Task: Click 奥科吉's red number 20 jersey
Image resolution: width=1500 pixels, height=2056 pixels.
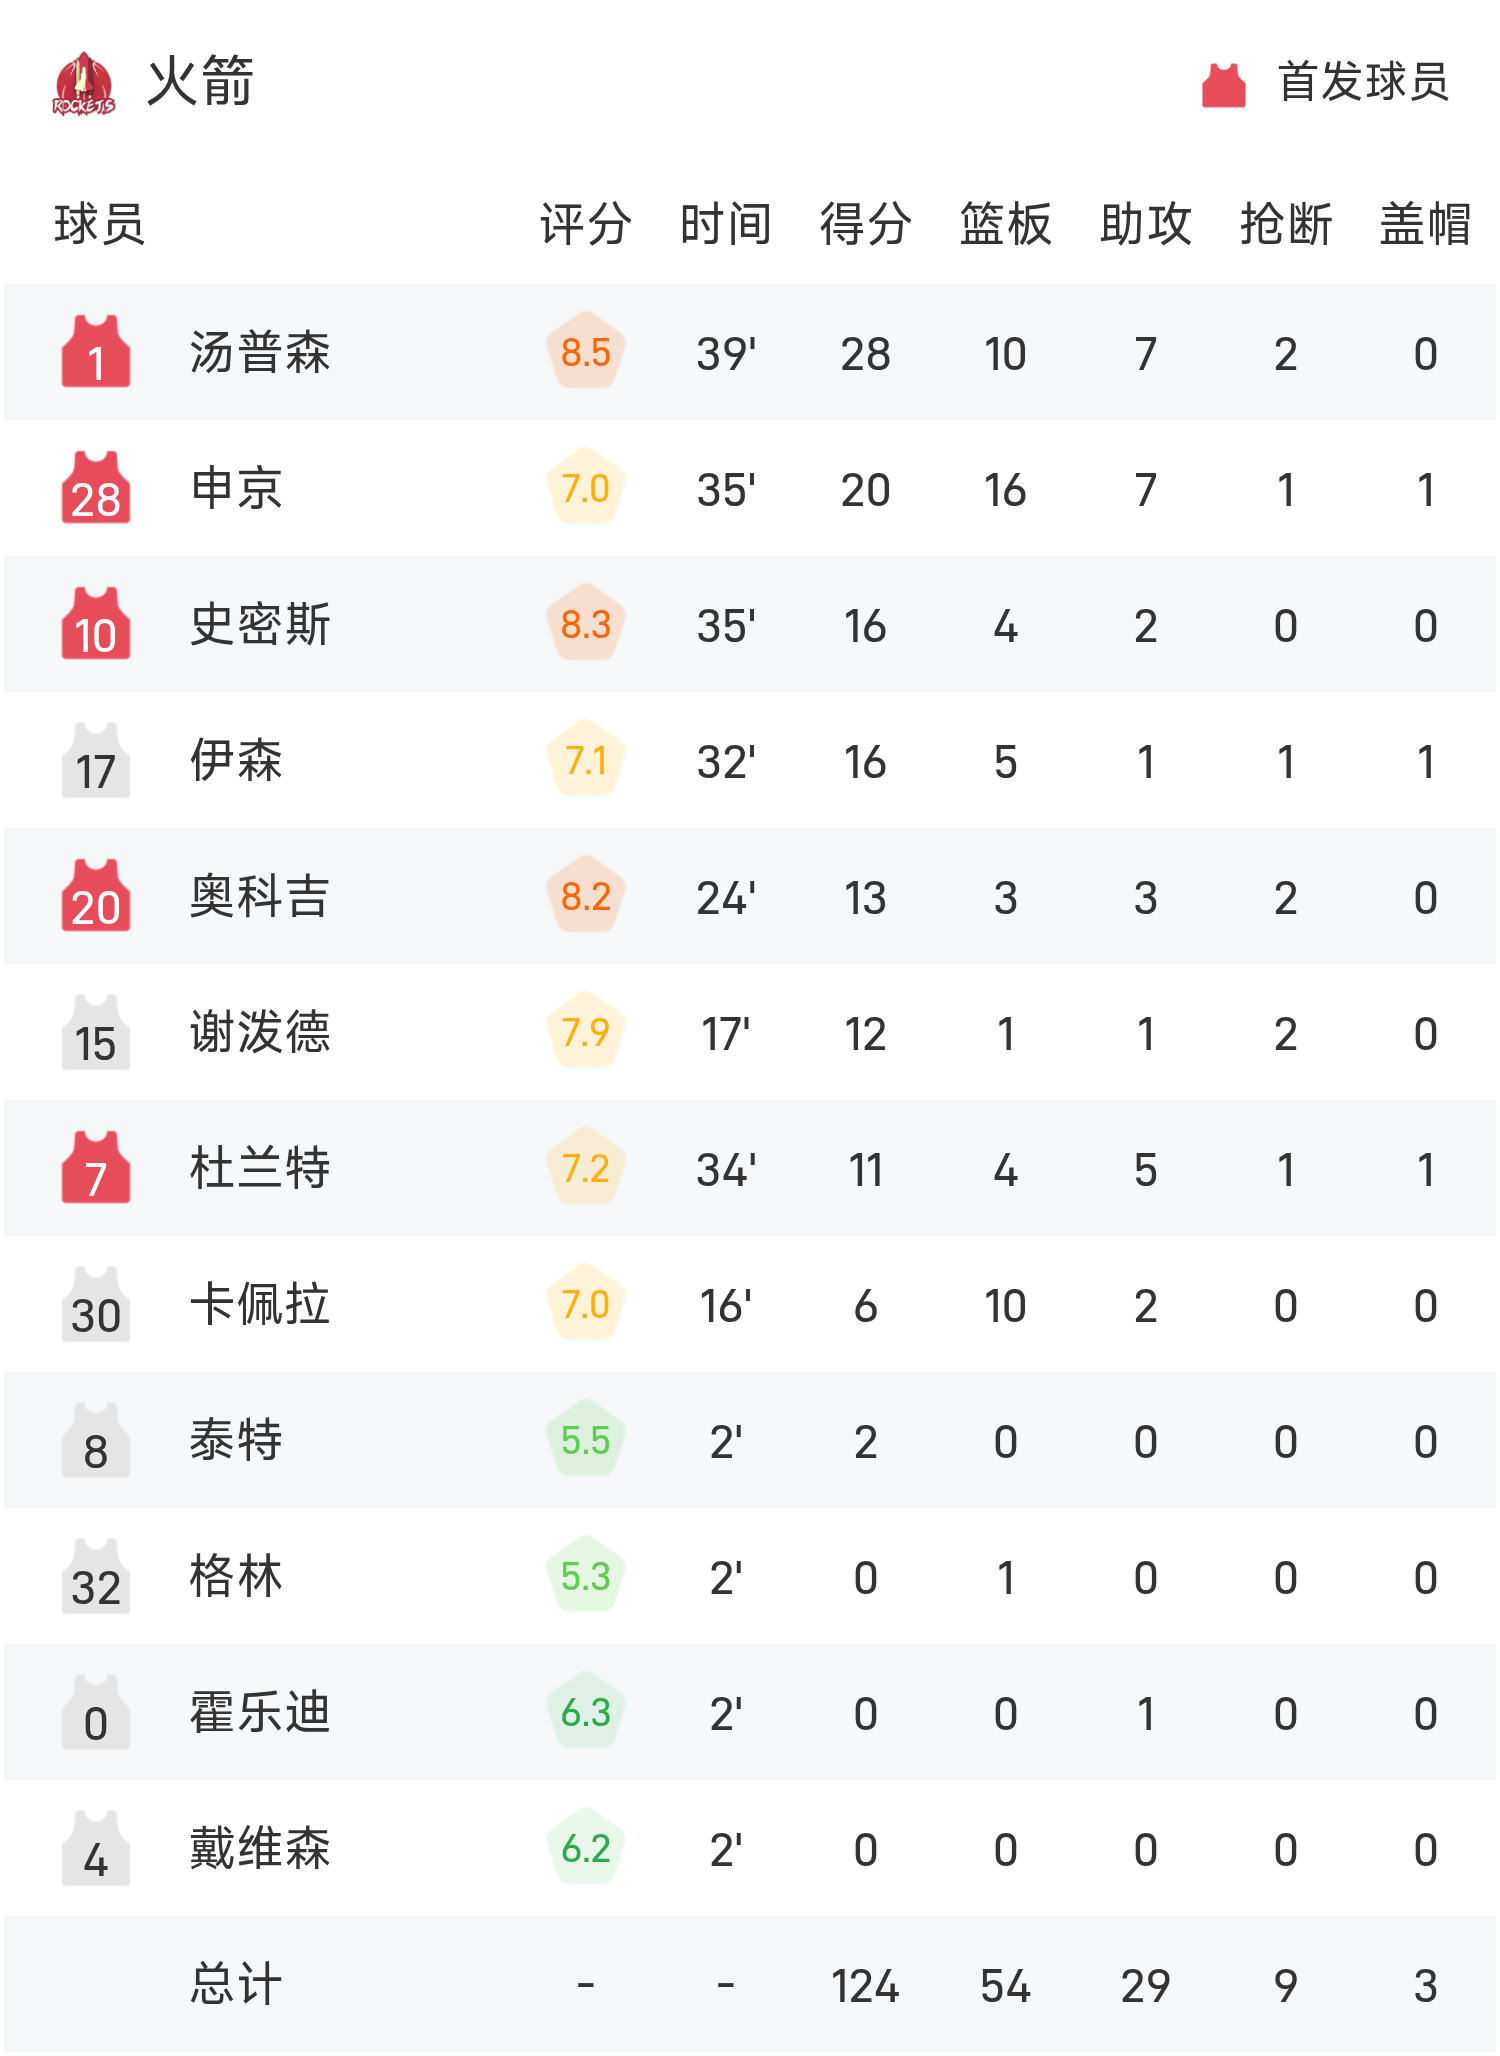Action: pos(96,896)
